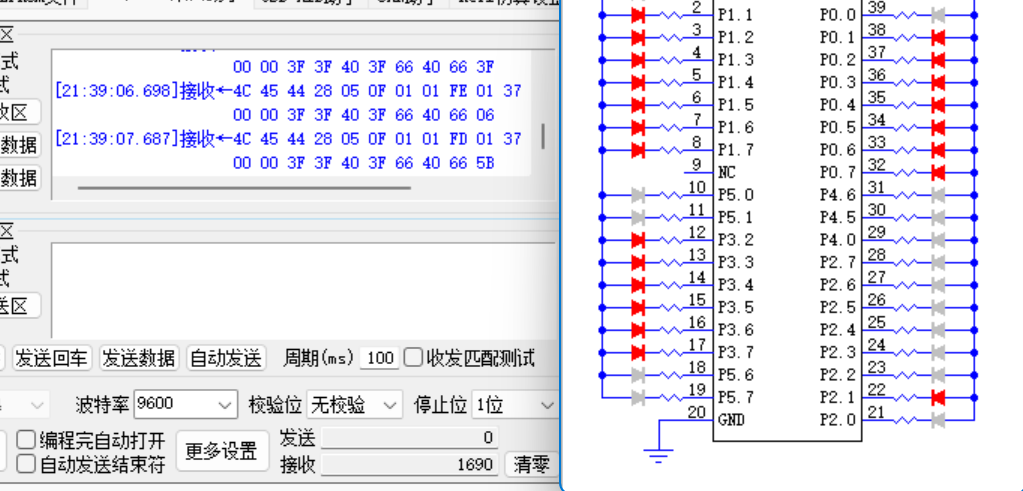Click the red LED on pin P0.2
The image size is (1023, 491).
938,60
